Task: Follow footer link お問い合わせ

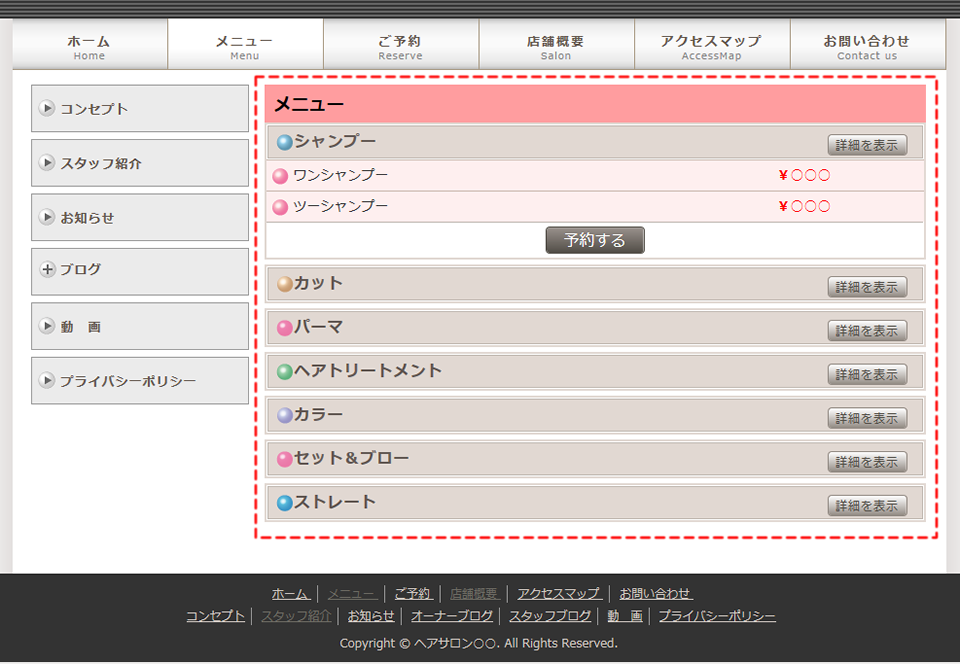Action: (656, 594)
